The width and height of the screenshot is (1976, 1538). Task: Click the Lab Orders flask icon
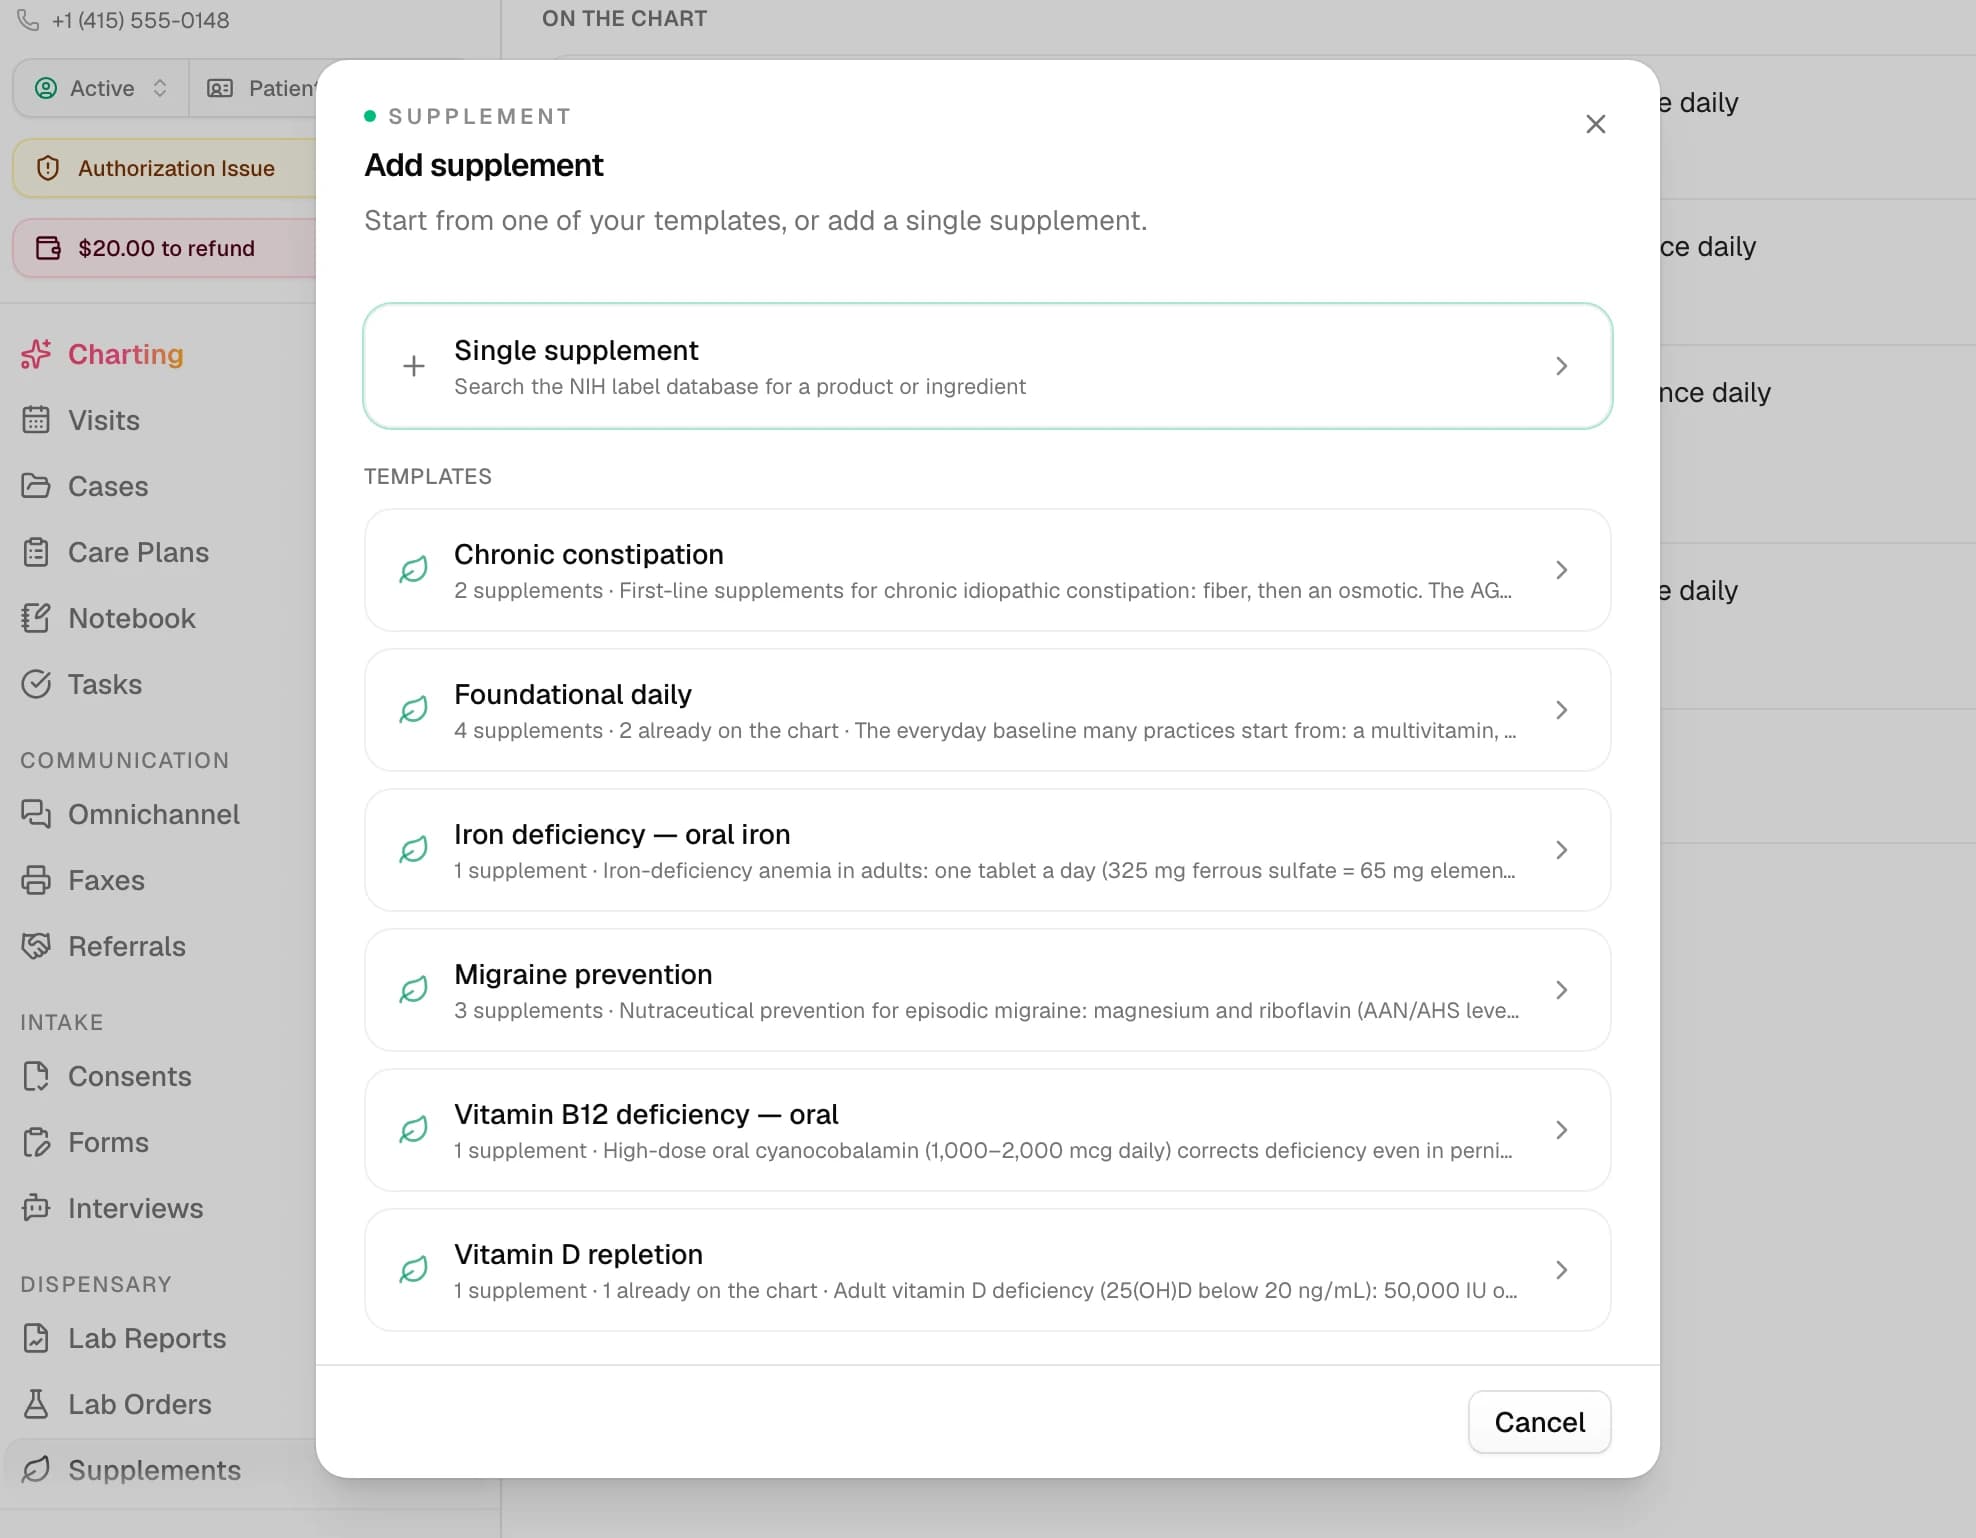(36, 1404)
